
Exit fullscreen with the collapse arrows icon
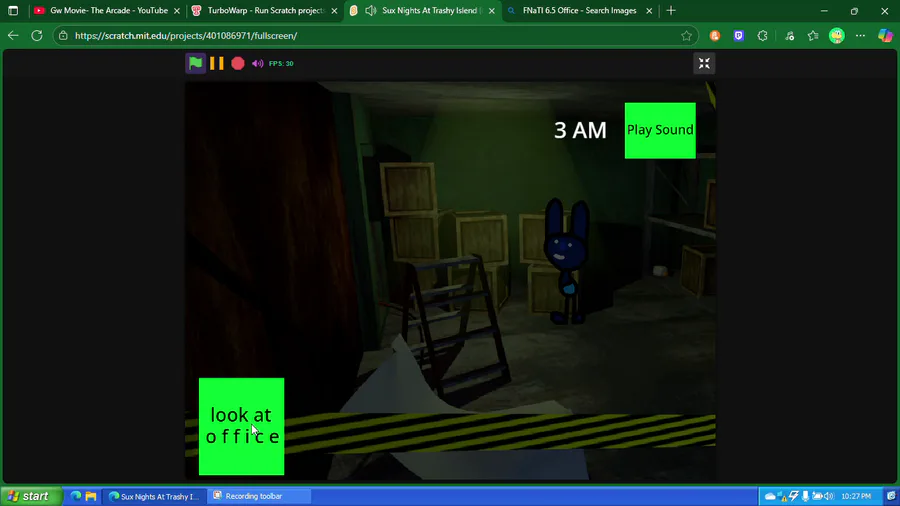point(704,63)
